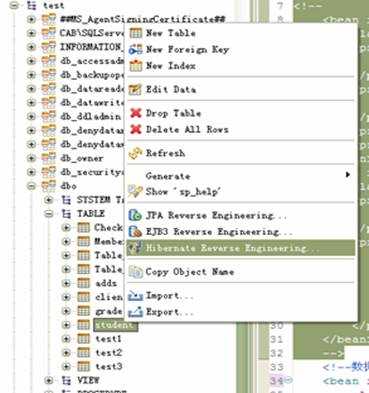Click the red Drop Table icon
Image resolution: width=369 pixels, height=393 pixels.
(135, 113)
